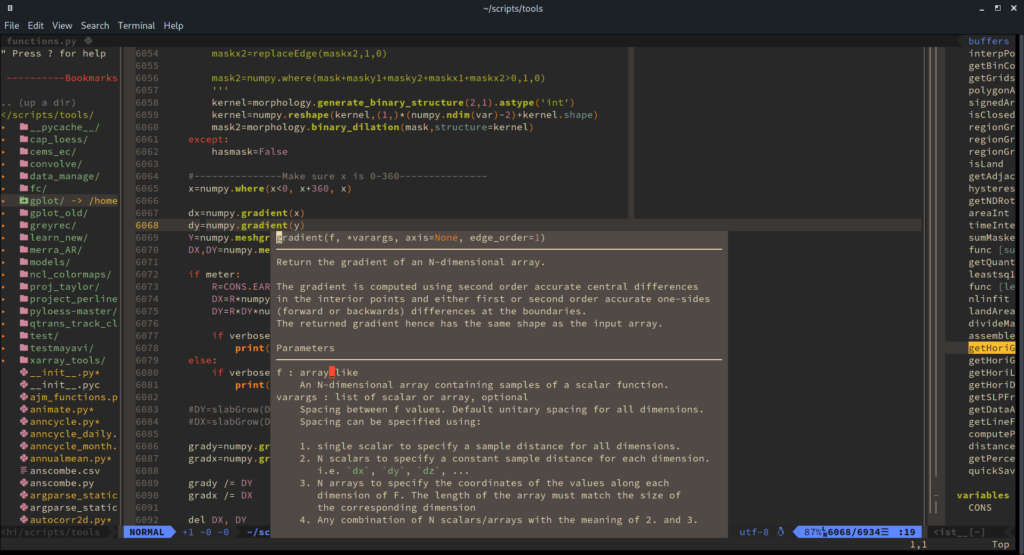Collapse the variables section in the tag list
The image size is (1024, 555).
pos(936,496)
